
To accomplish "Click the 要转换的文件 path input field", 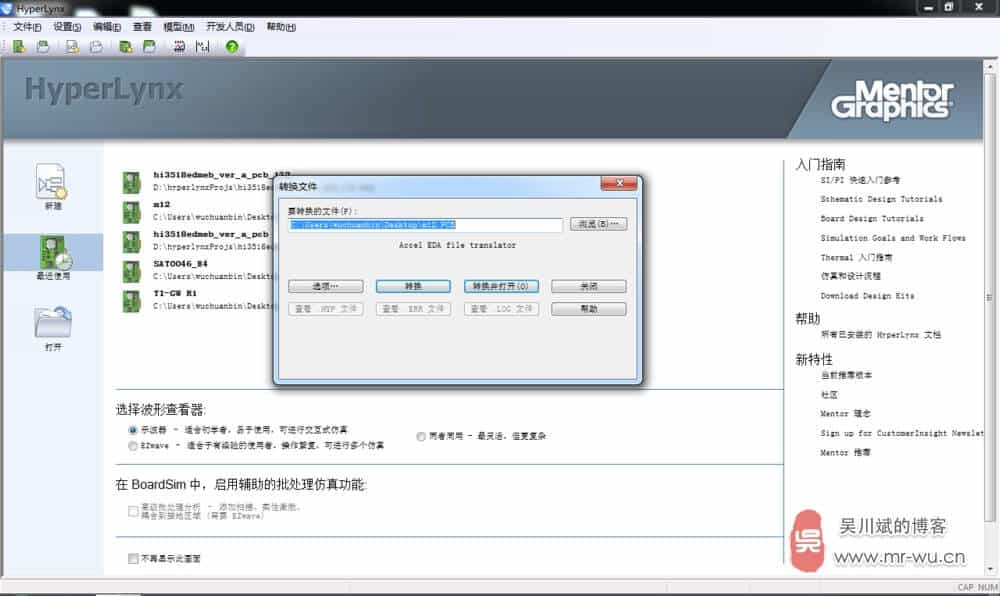I will pos(425,225).
